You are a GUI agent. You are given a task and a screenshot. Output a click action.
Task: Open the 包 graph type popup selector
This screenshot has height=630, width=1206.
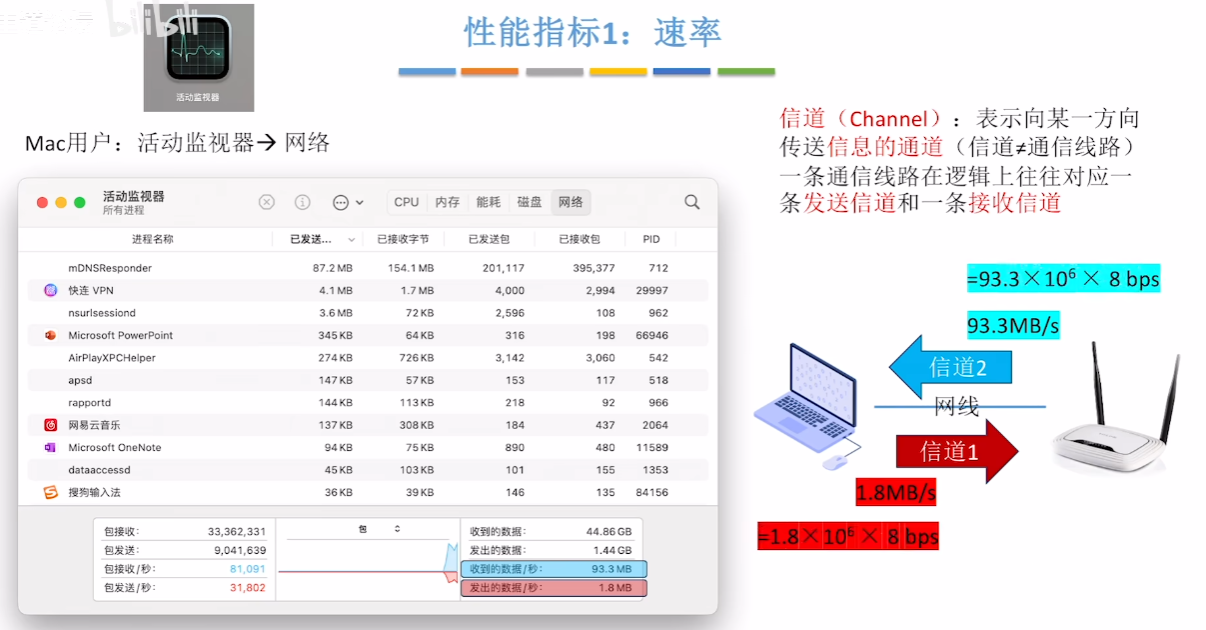[x=380, y=529]
